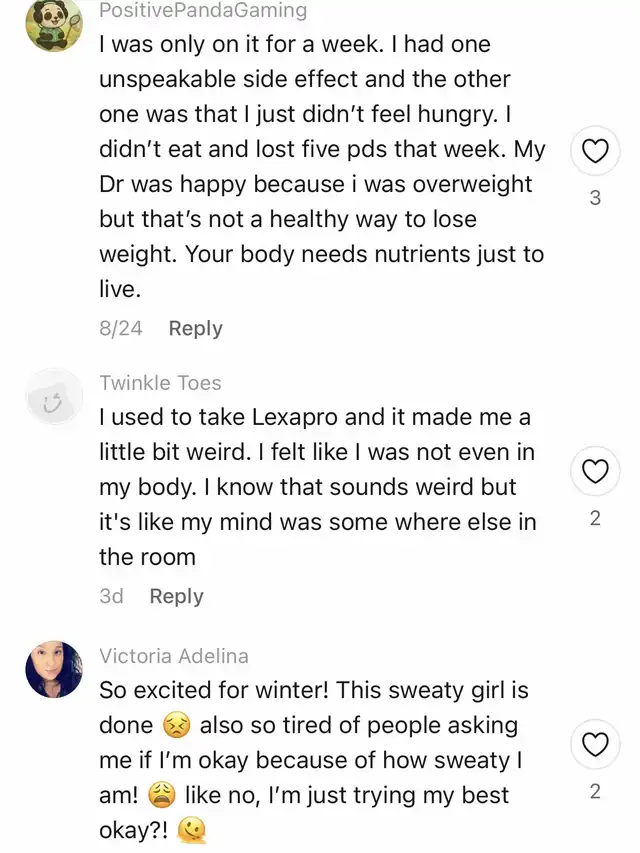Tap the weary face emoji after "sweaty I am!"
This screenshot has height=853, width=640.
click(160, 796)
